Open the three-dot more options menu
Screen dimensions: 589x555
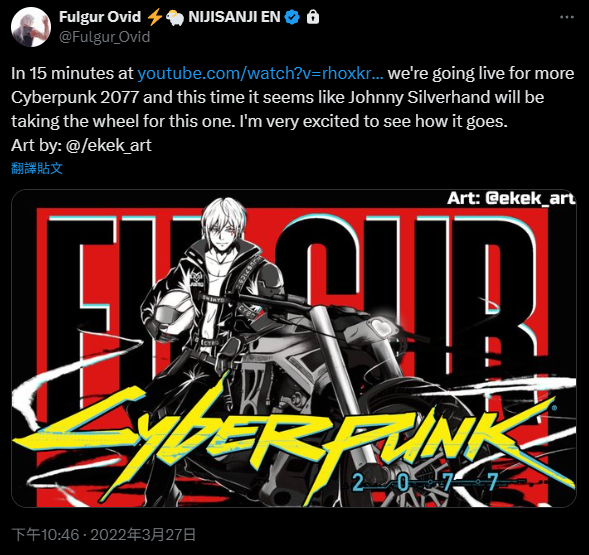point(566,17)
